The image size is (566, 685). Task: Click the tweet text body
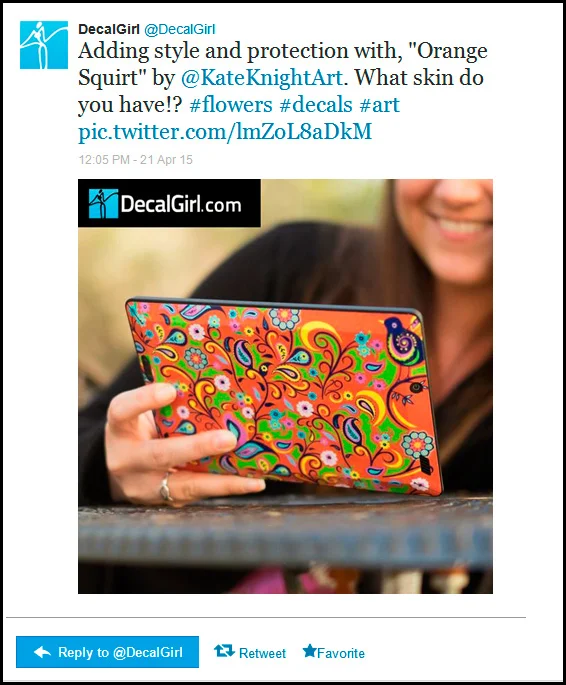(283, 91)
